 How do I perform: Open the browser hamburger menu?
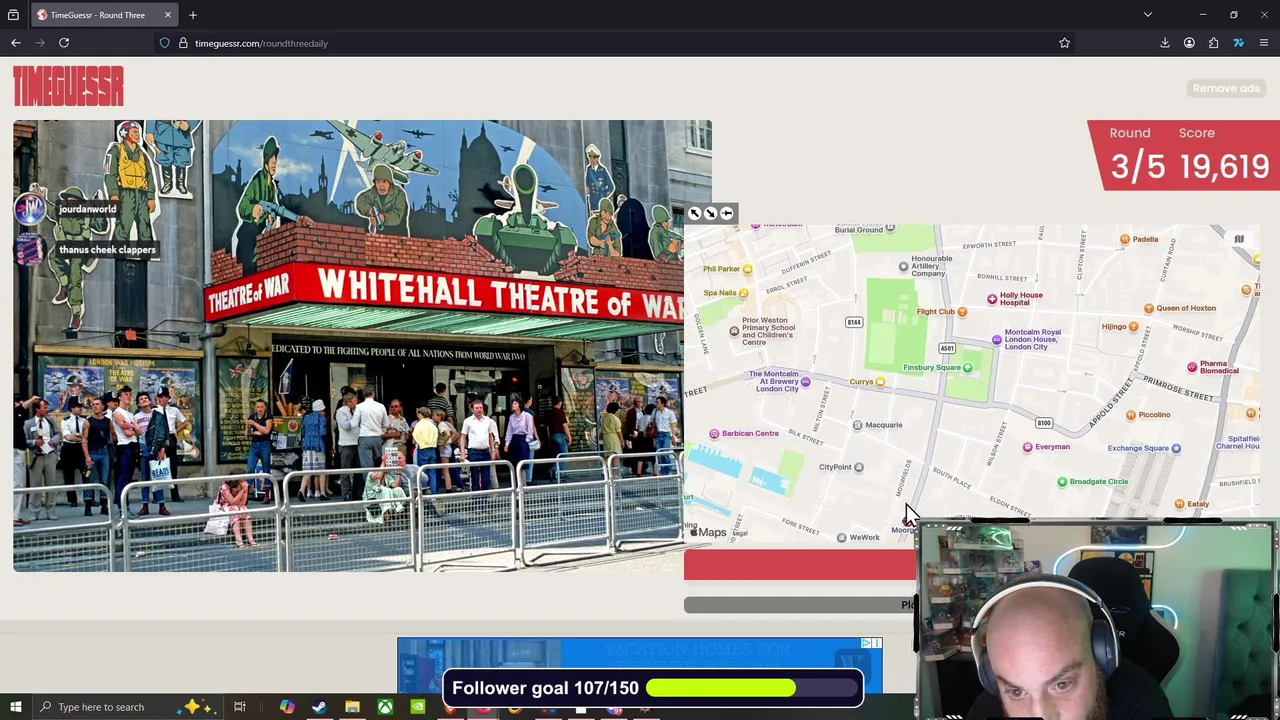1263,43
